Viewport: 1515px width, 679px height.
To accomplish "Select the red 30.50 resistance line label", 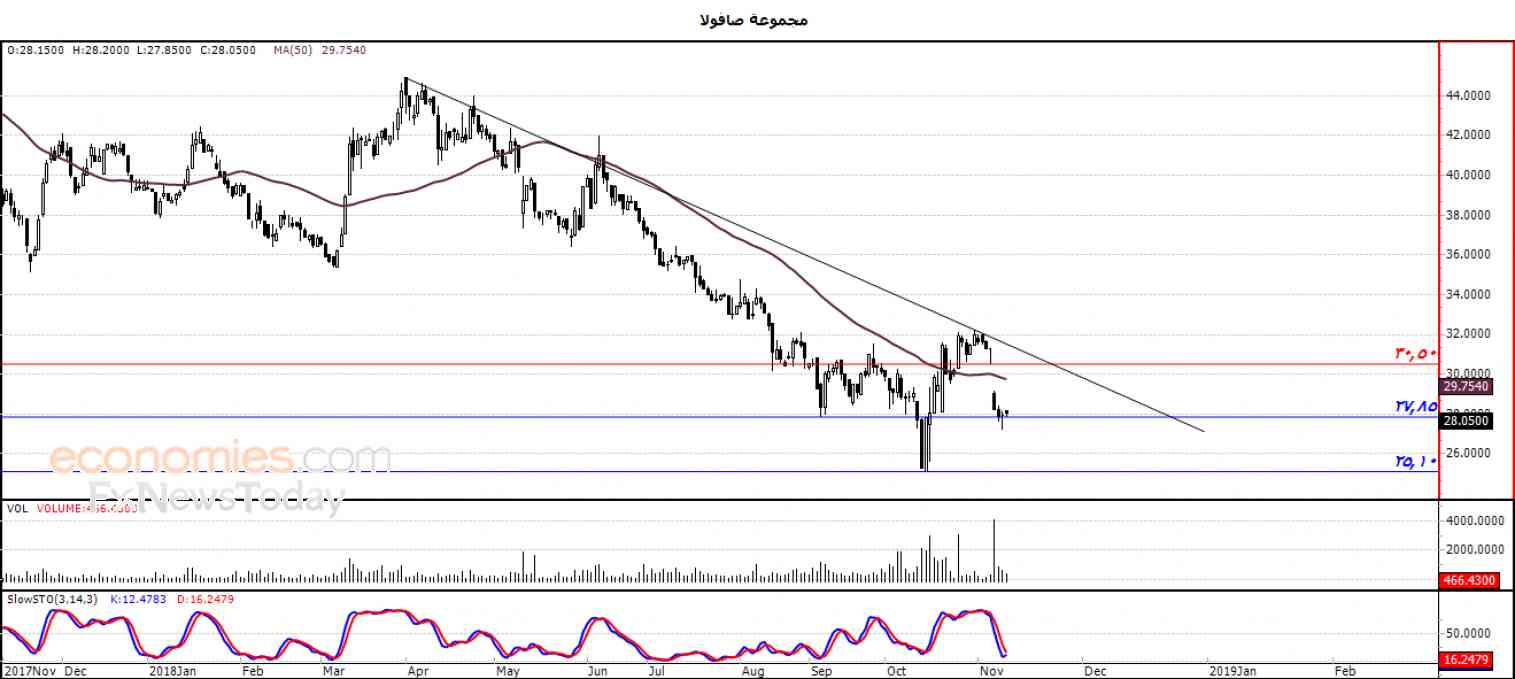I will 1415,353.
